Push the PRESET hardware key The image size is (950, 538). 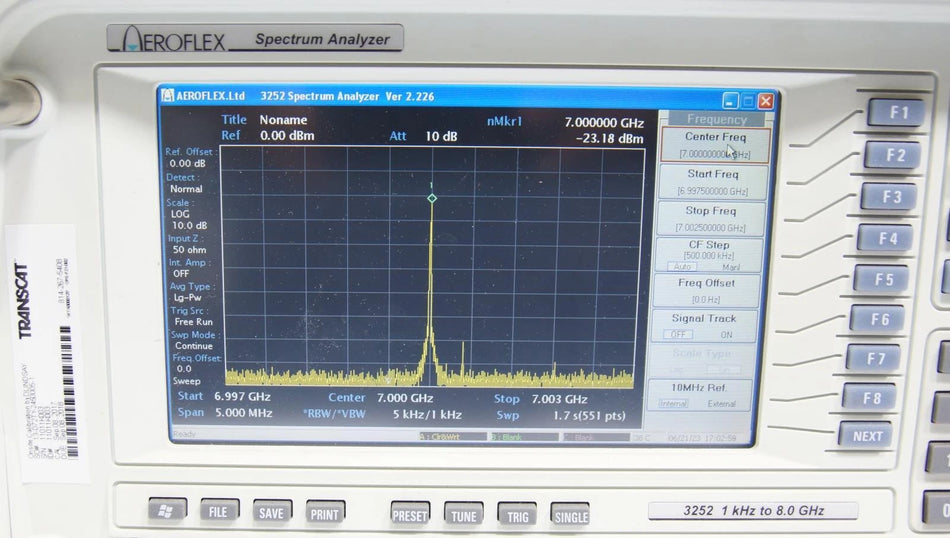point(410,514)
